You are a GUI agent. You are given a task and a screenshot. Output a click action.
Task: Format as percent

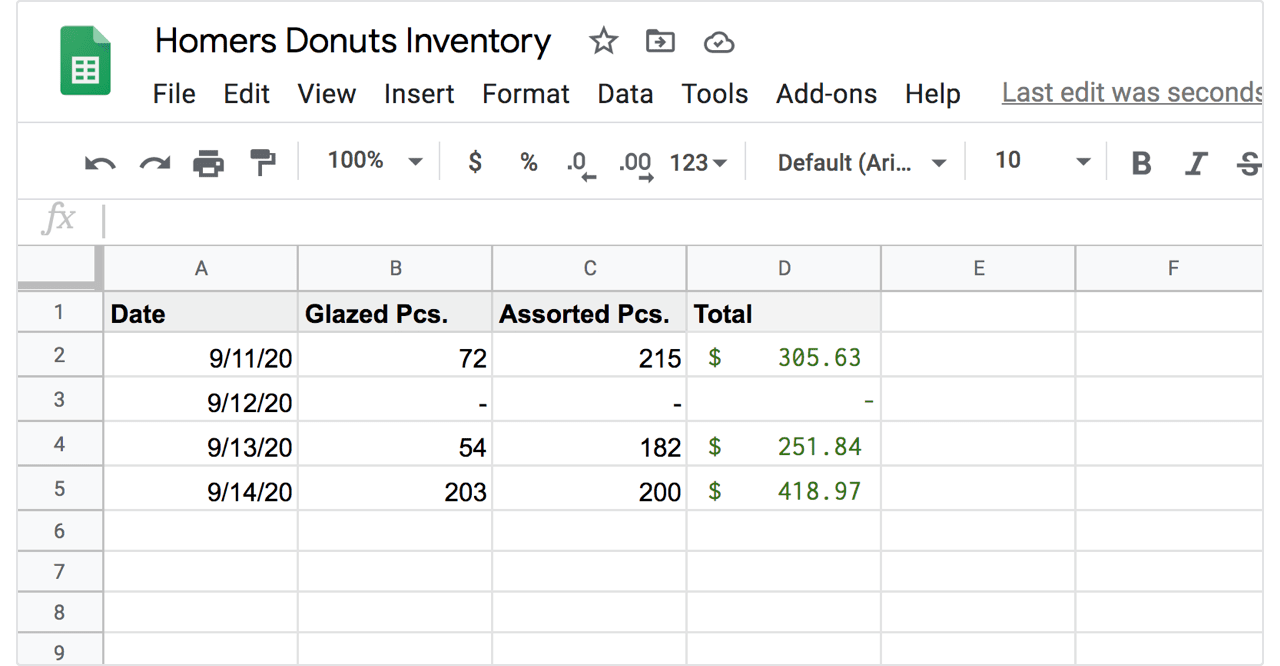tap(529, 163)
